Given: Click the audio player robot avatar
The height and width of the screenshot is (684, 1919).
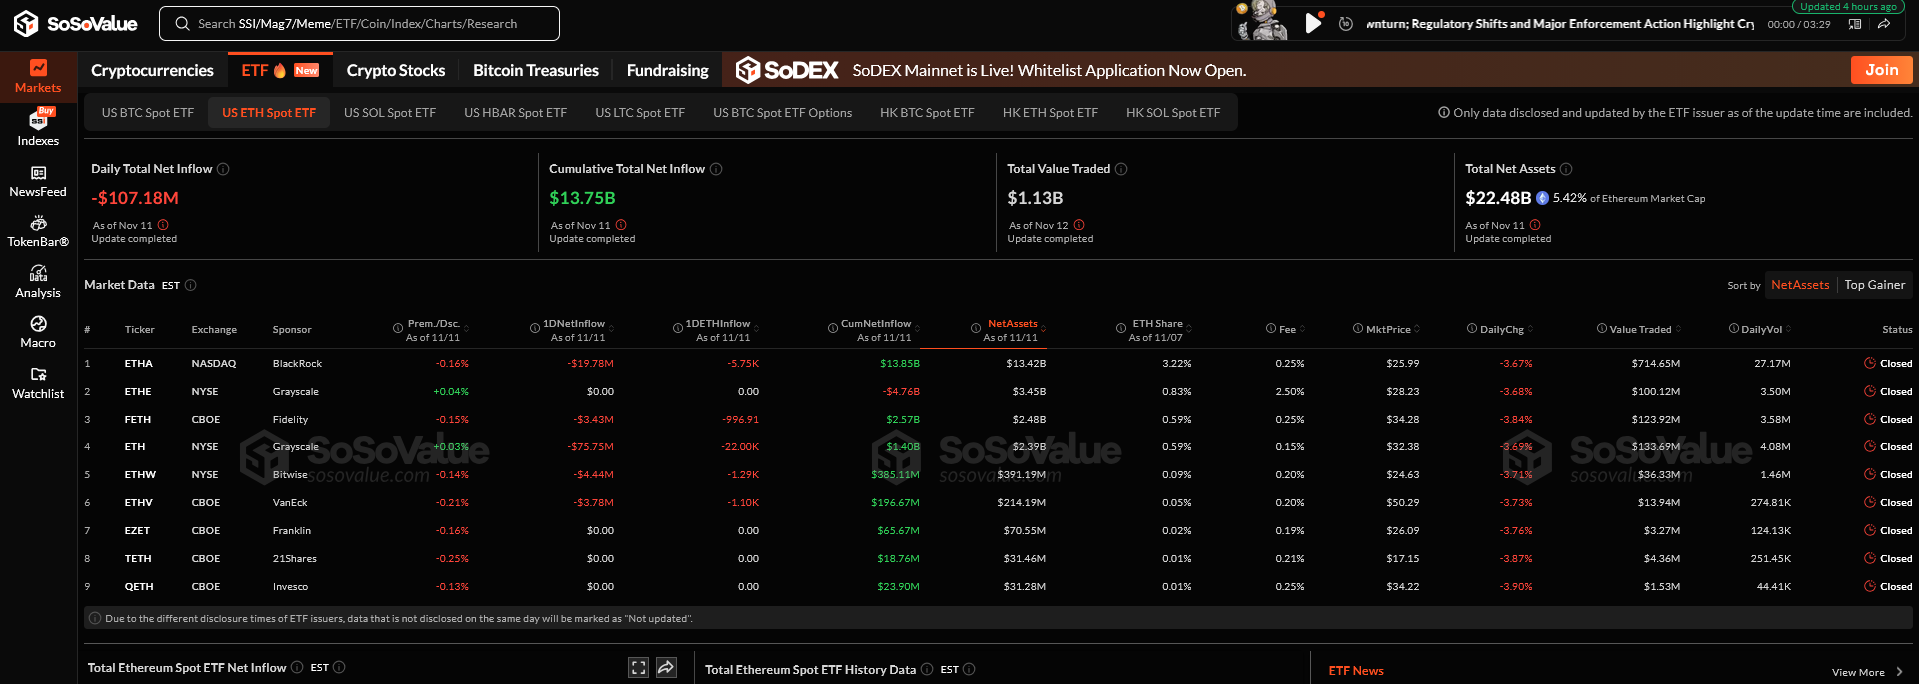Looking at the screenshot, I should click(x=1263, y=21).
